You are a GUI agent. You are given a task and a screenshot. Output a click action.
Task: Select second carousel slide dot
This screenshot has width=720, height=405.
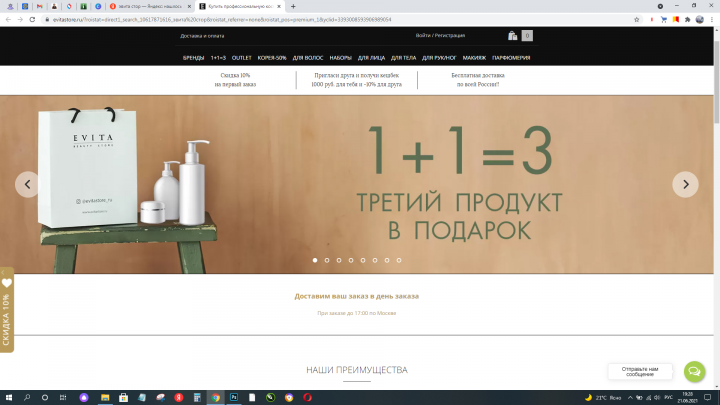tap(327, 260)
